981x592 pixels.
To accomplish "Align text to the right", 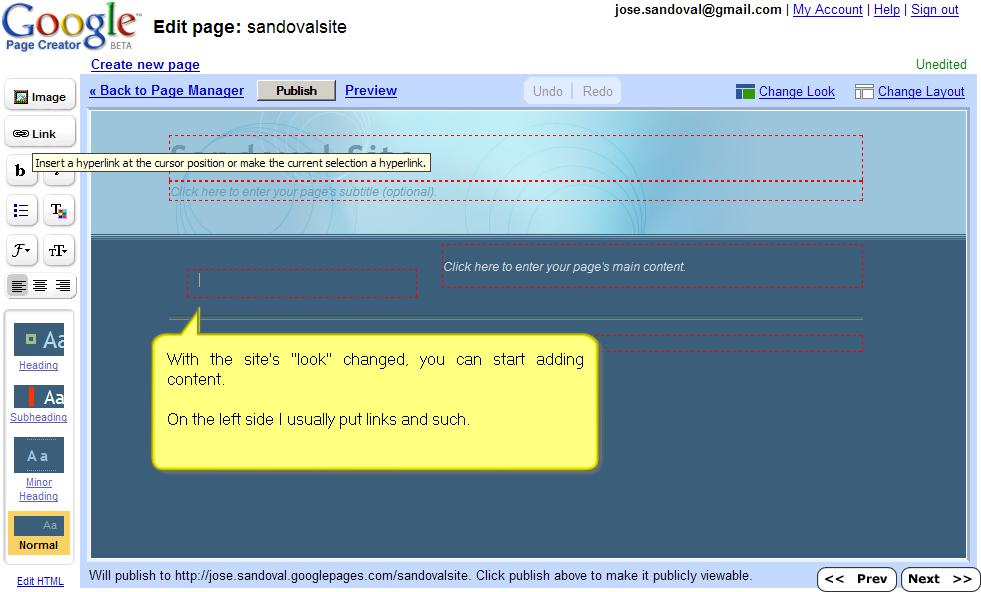I will point(63,286).
